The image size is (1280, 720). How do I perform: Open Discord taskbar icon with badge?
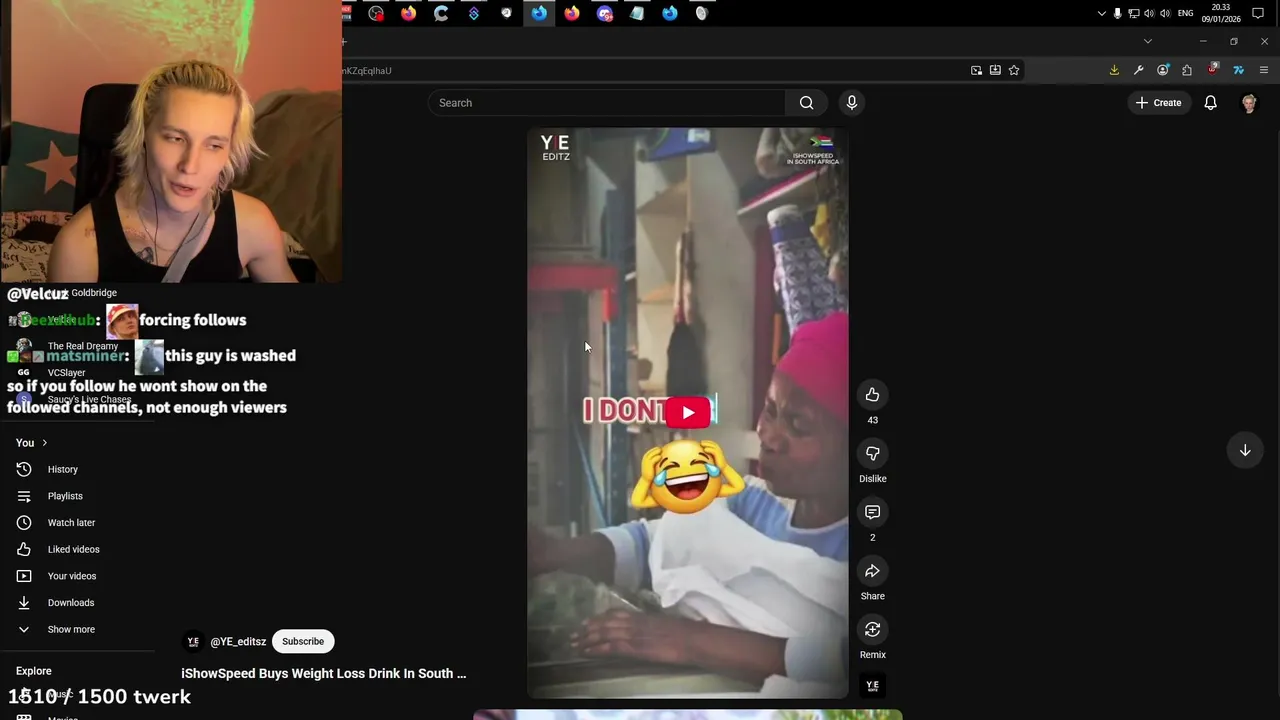(604, 13)
